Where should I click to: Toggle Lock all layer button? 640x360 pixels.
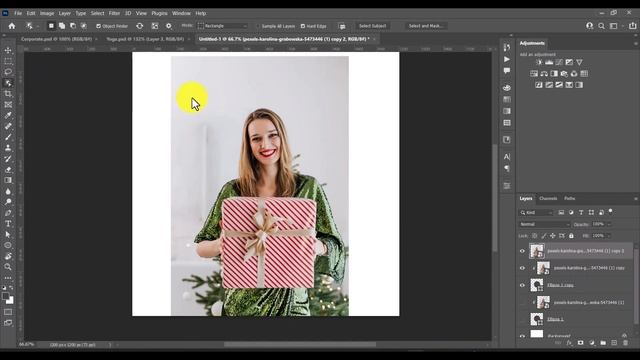tap(571, 236)
